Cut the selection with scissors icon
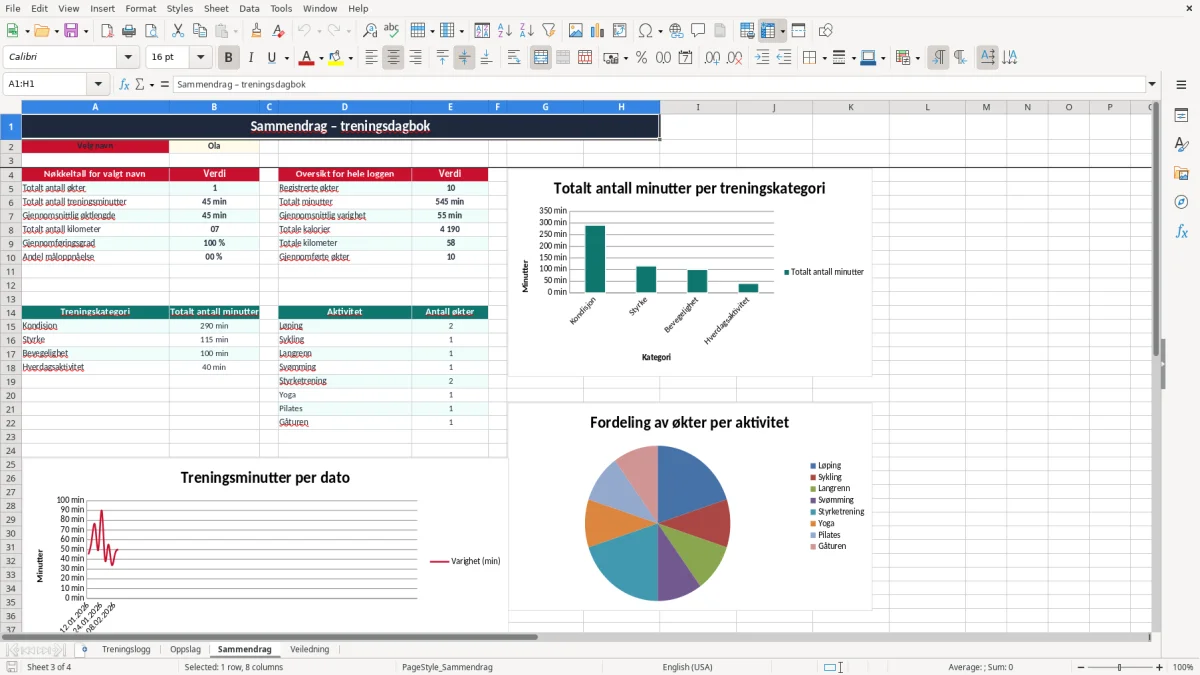The height and width of the screenshot is (675, 1200). tap(178, 31)
